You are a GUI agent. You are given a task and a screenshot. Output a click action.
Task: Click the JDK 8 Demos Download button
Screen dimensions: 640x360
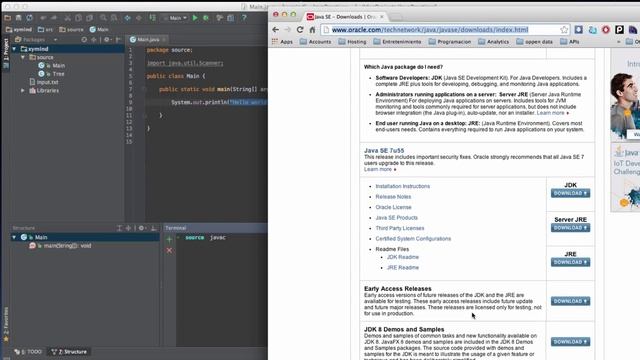(x=570, y=342)
